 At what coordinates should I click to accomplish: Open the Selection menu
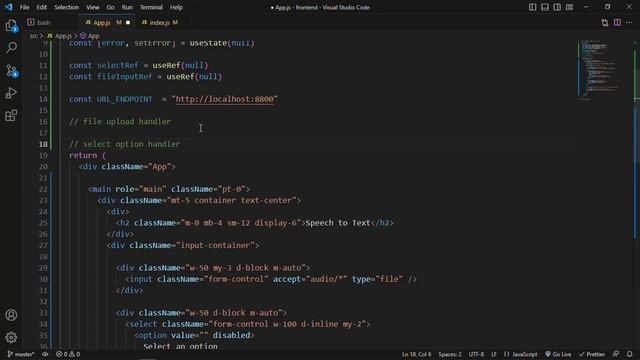pos(67,7)
